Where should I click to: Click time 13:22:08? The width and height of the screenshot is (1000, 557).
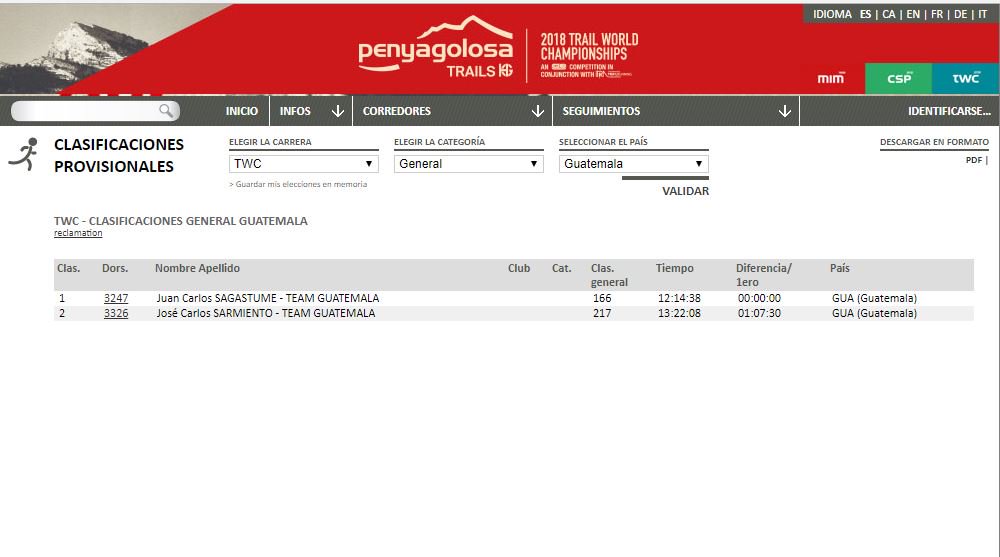(679, 313)
